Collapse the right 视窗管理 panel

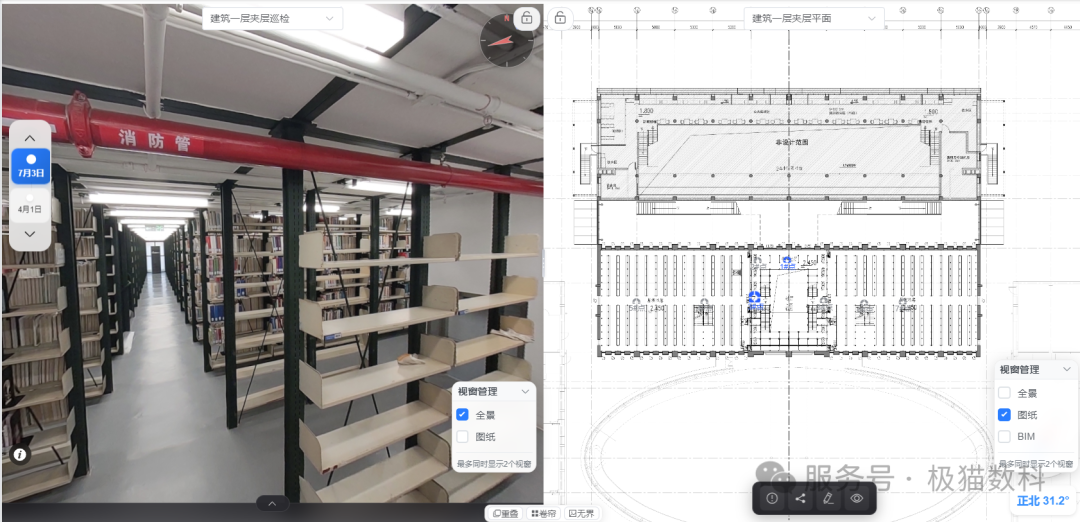click(x=1067, y=370)
